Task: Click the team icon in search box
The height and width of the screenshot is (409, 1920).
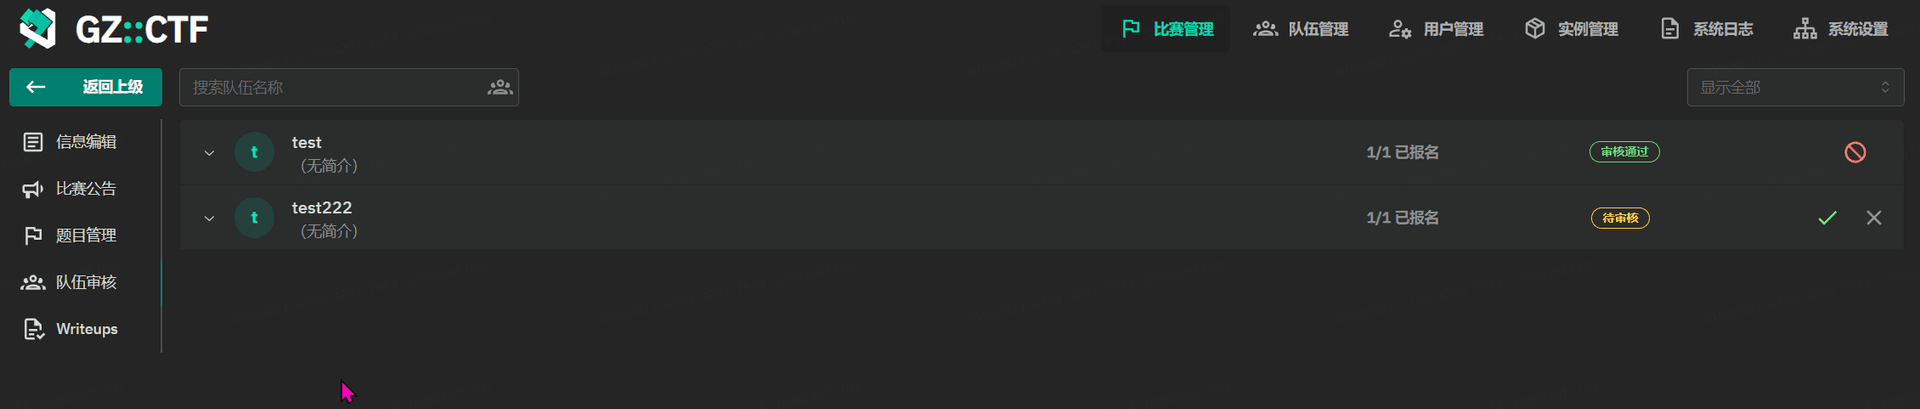Action: click(500, 88)
